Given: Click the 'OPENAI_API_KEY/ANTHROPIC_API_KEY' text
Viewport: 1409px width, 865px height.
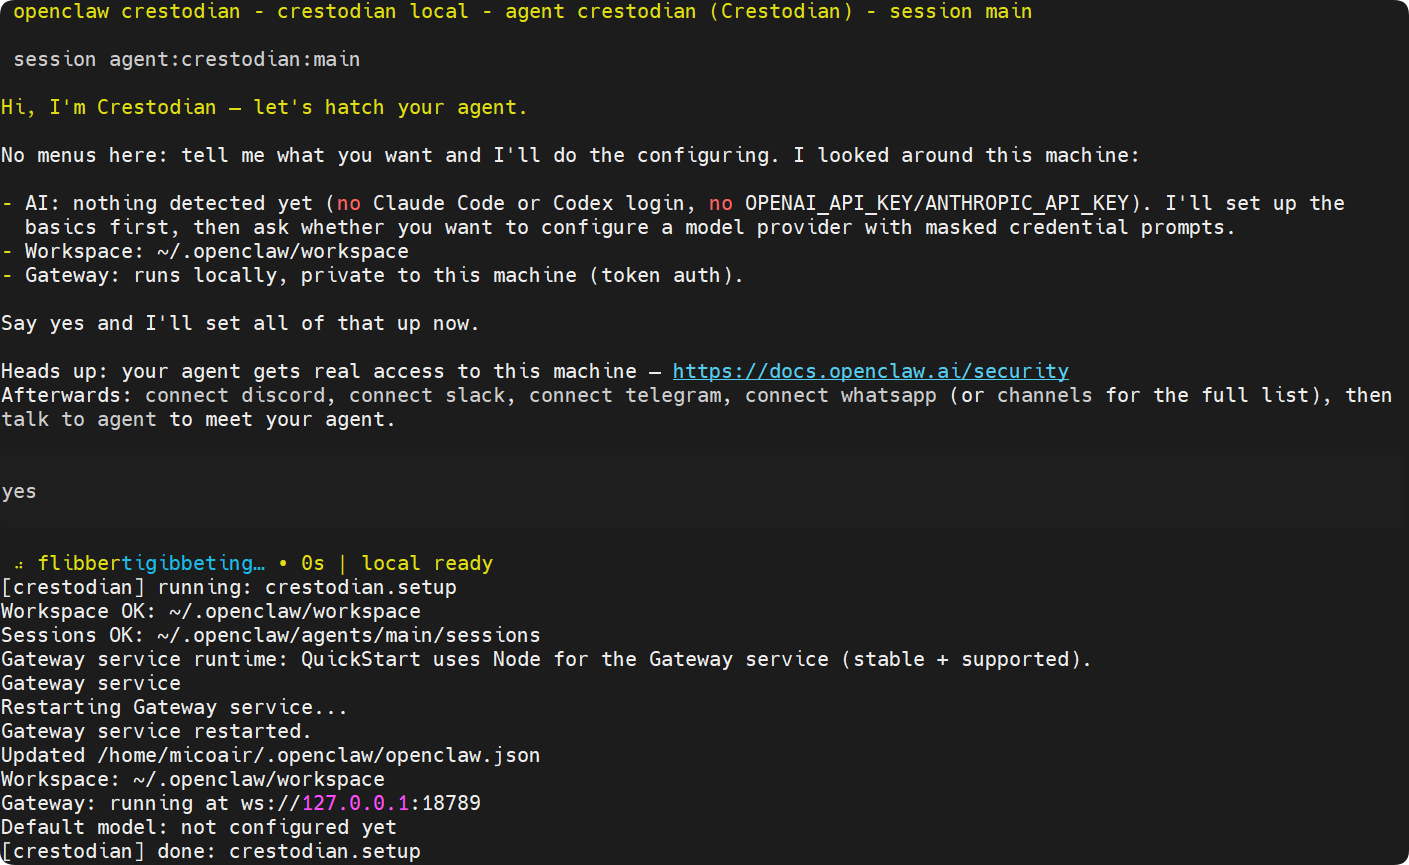Looking at the screenshot, I should (x=937, y=203).
